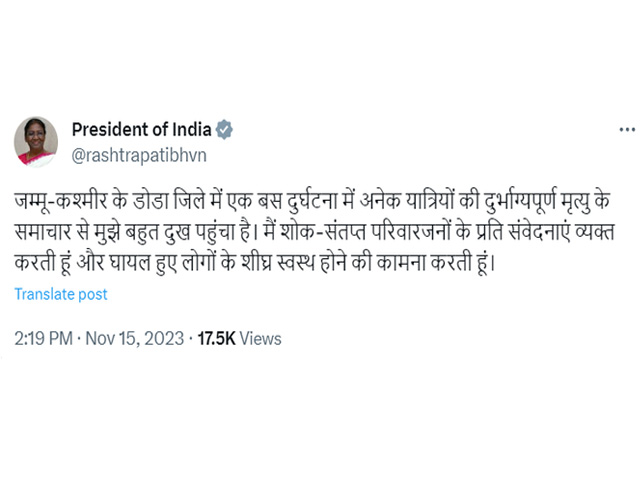This screenshot has width=640, height=480.
Task: Click the word डोडा in the post
Action: click(x=151, y=201)
